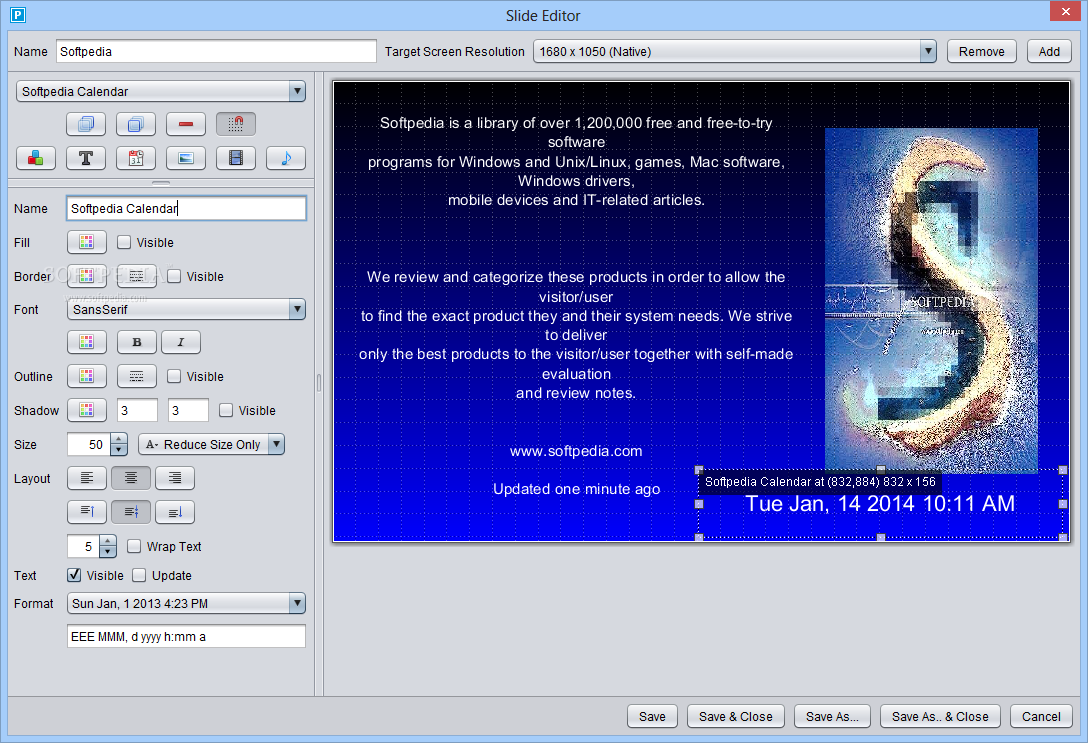
Task: Click the element Name field Softpedia Calendar
Action: point(187,208)
